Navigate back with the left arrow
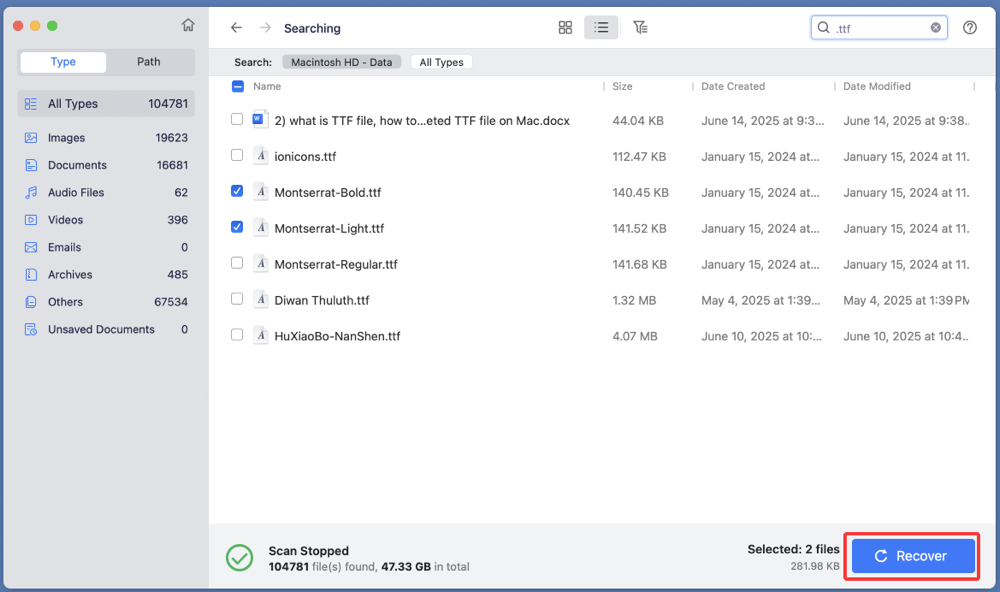The image size is (1000, 592). (x=236, y=28)
